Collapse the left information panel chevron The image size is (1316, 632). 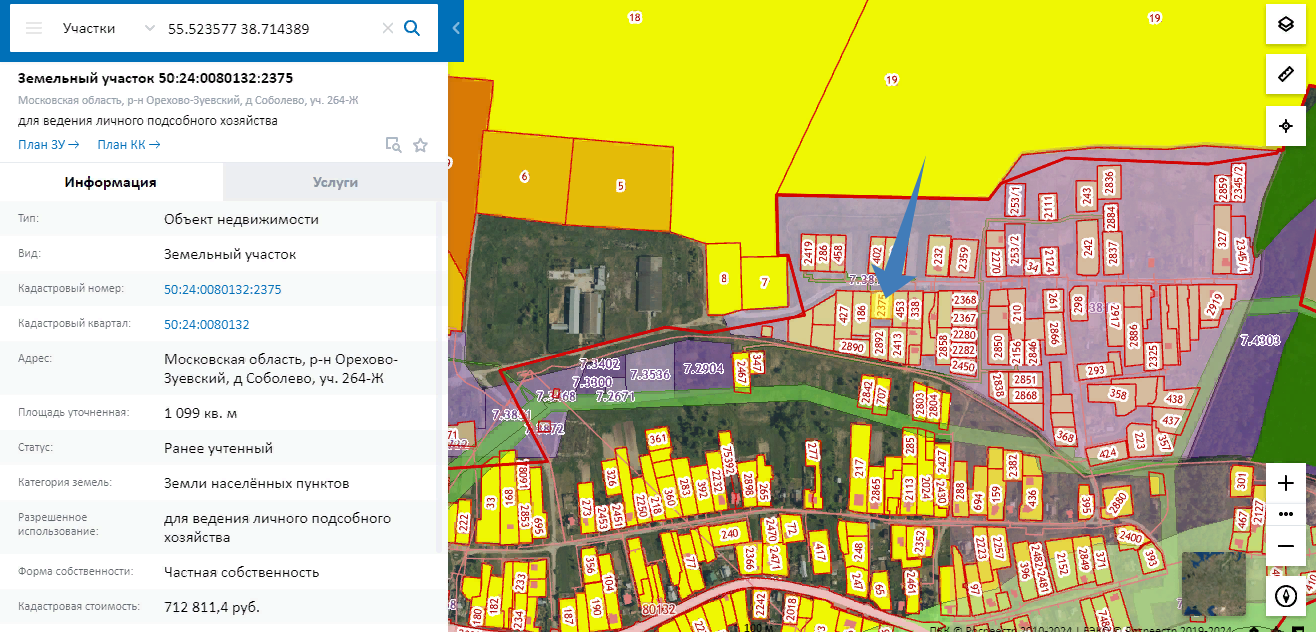456,28
